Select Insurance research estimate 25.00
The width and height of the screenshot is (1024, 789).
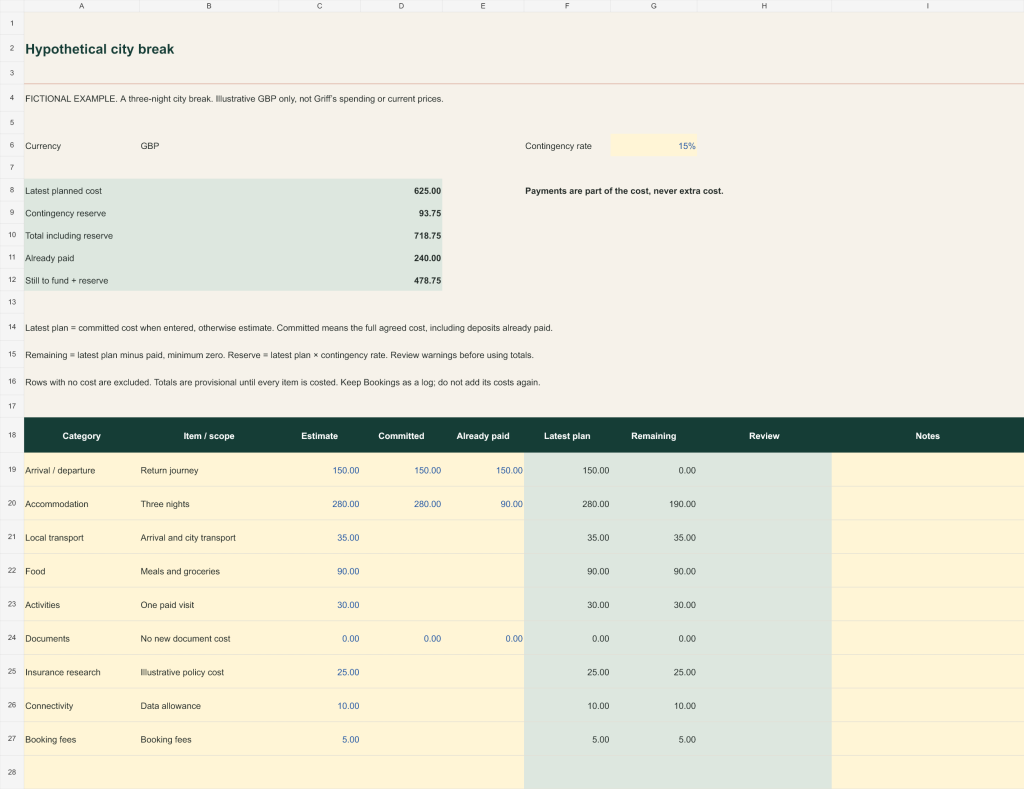coord(319,672)
